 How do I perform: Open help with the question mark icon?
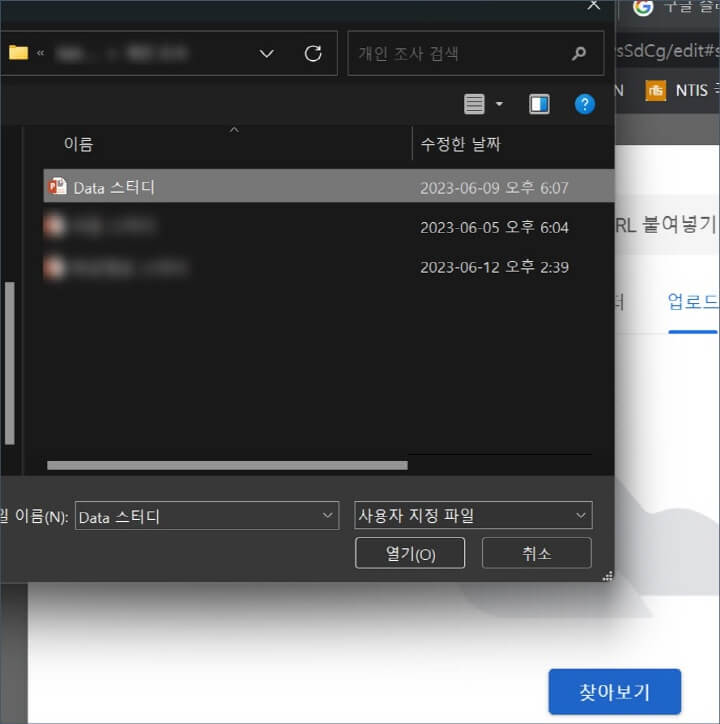pyautogui.click(x=585, y=104)
